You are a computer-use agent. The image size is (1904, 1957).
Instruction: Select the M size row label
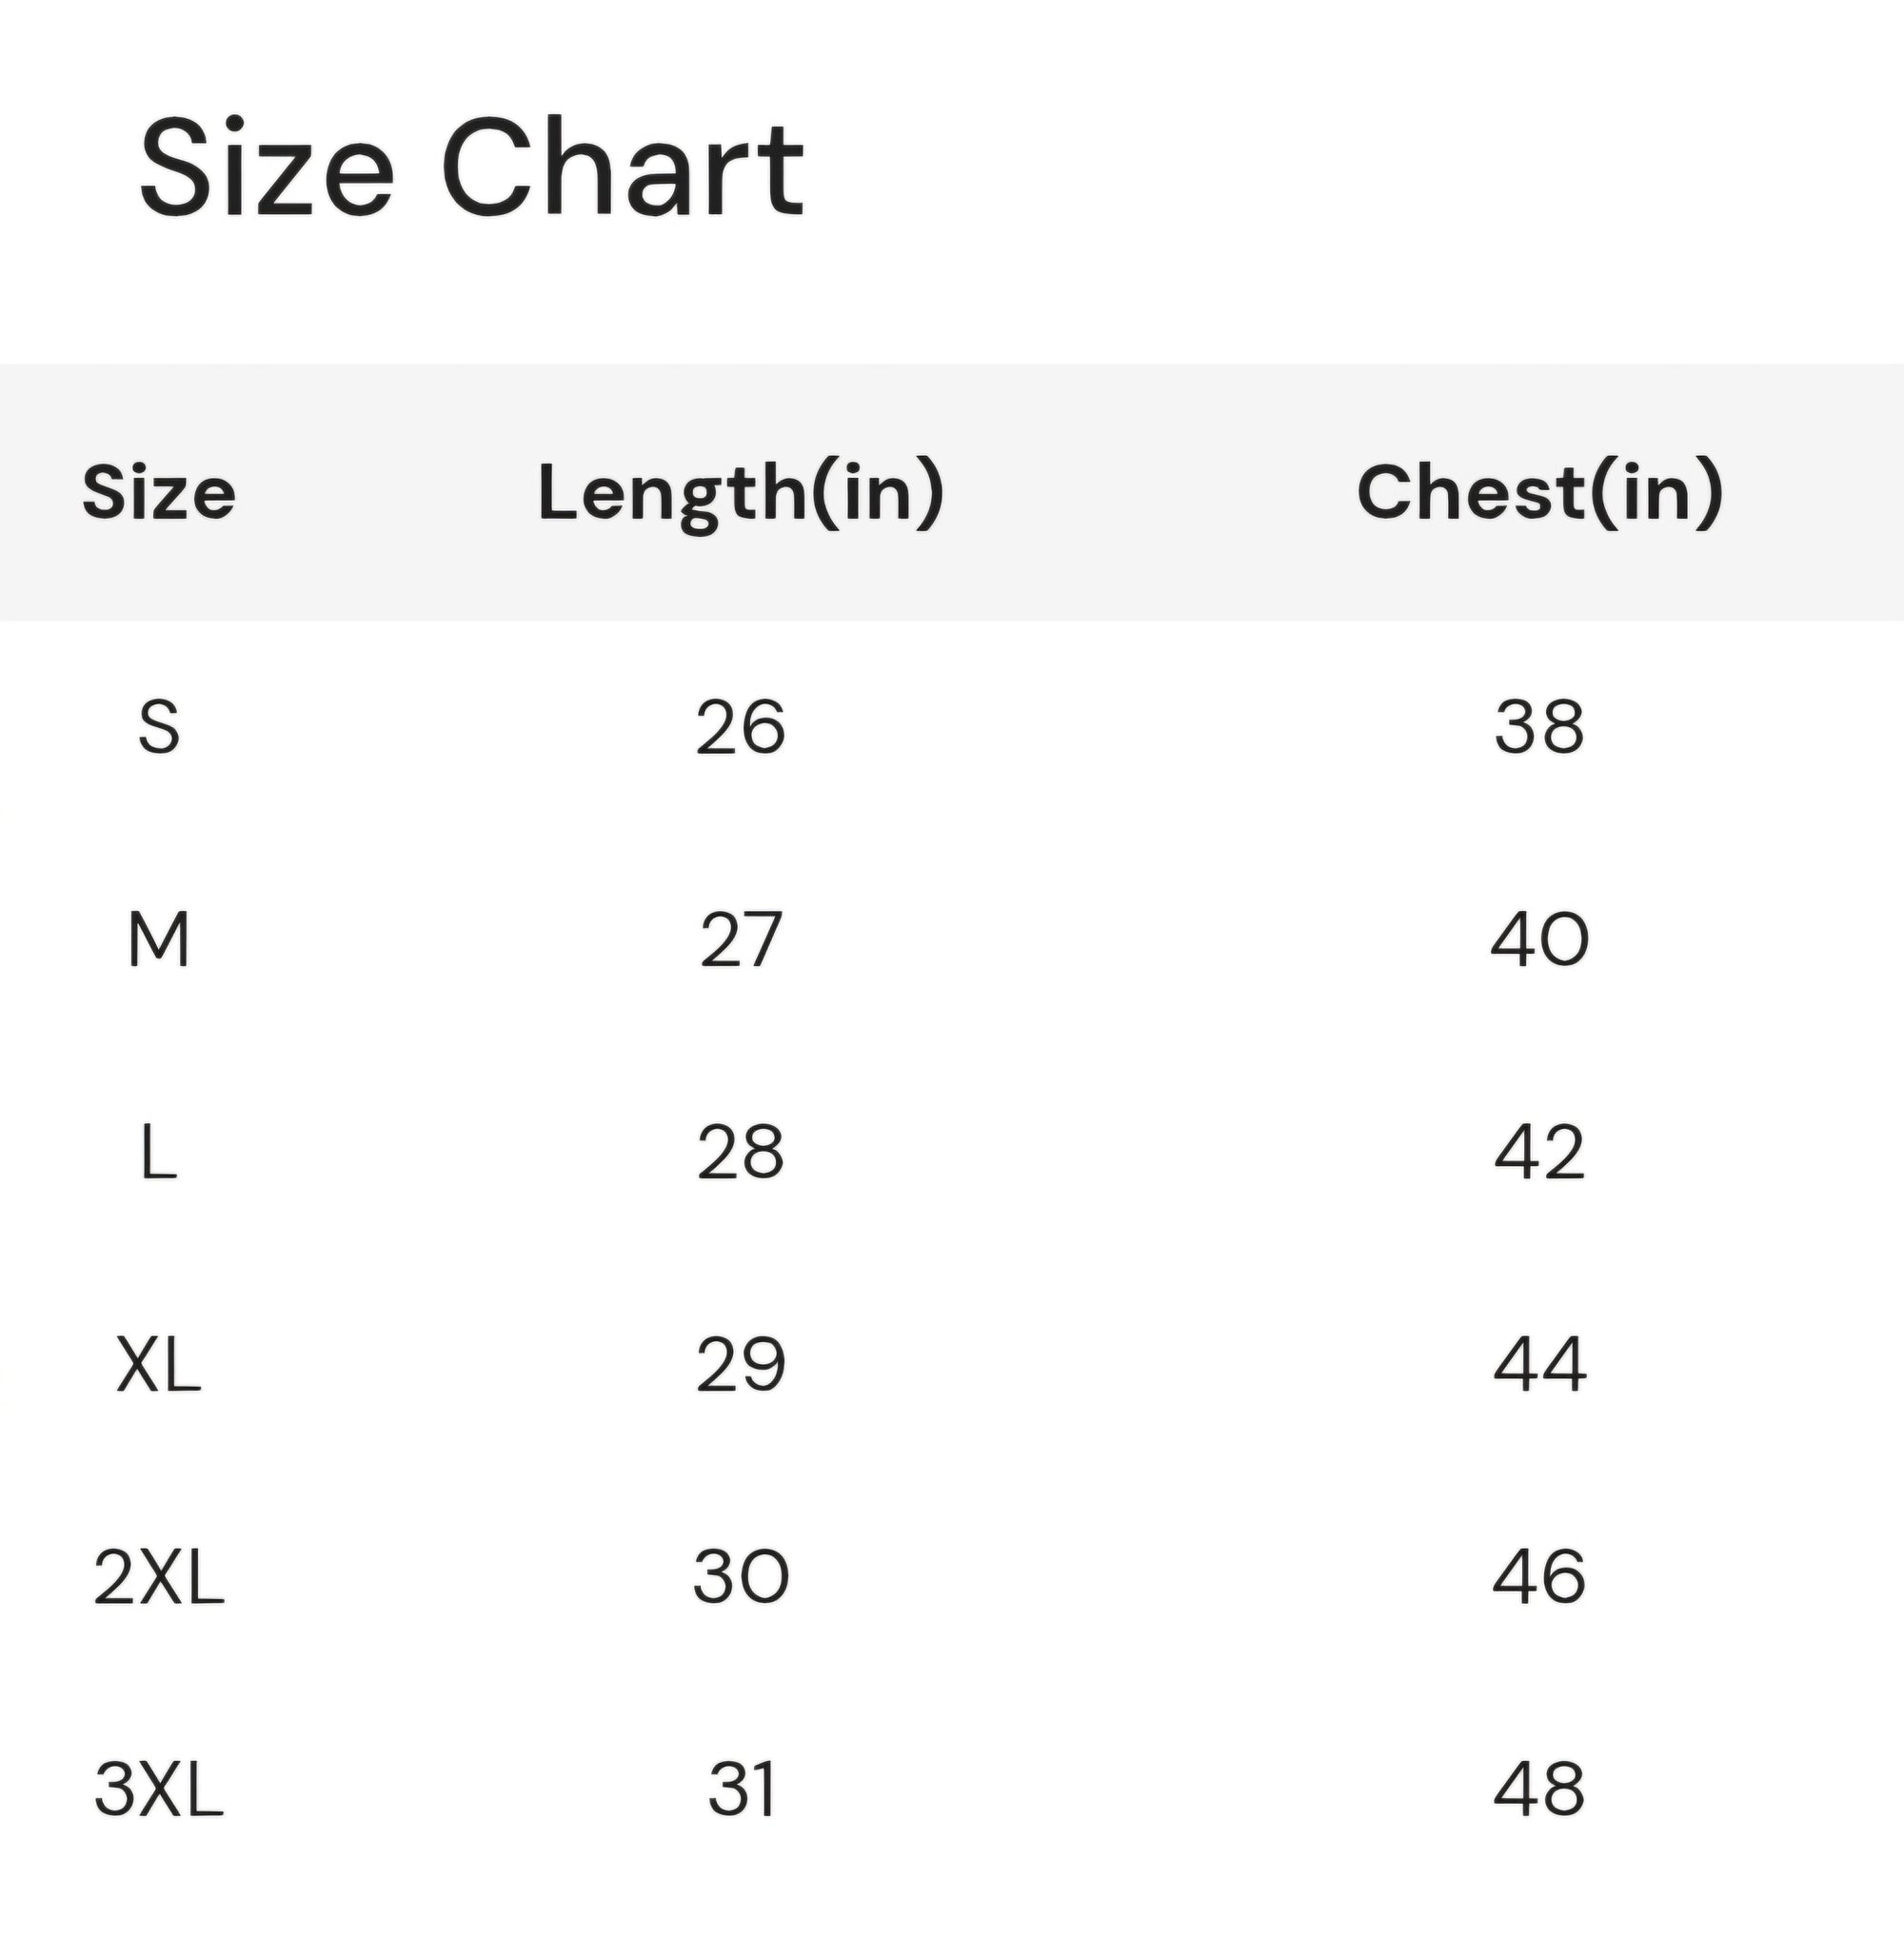pos(159,940)
